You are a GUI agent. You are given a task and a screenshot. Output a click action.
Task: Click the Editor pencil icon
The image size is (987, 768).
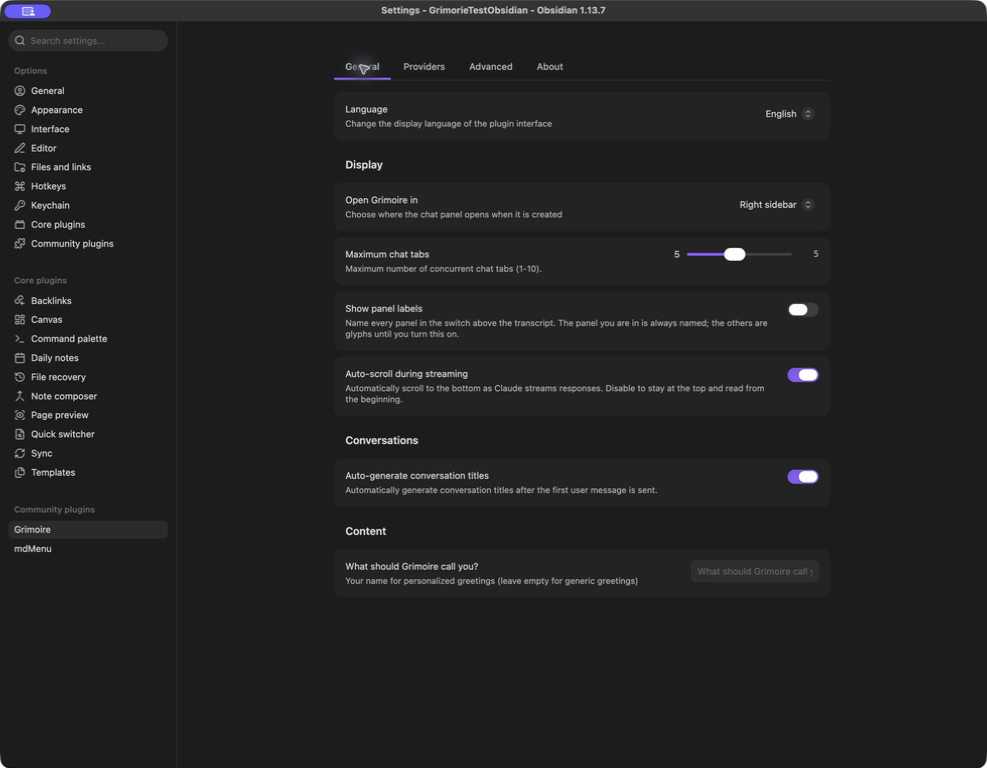(x=20, y=148)
